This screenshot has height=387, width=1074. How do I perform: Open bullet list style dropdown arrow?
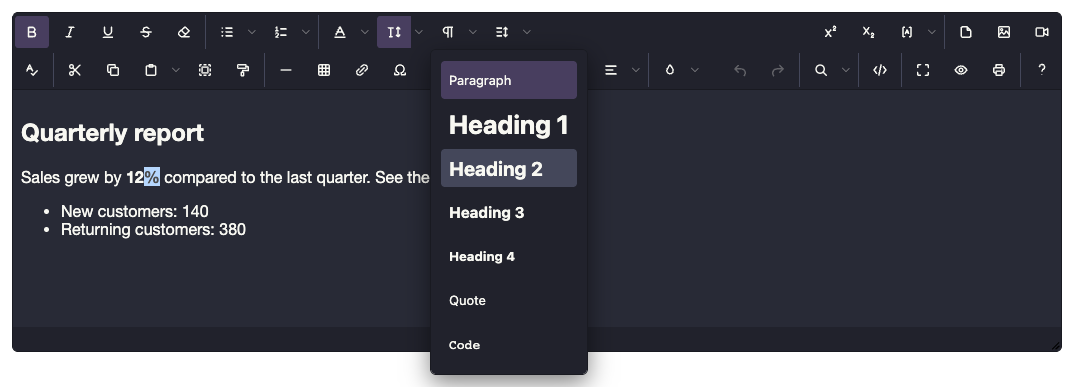coord(251,32)
